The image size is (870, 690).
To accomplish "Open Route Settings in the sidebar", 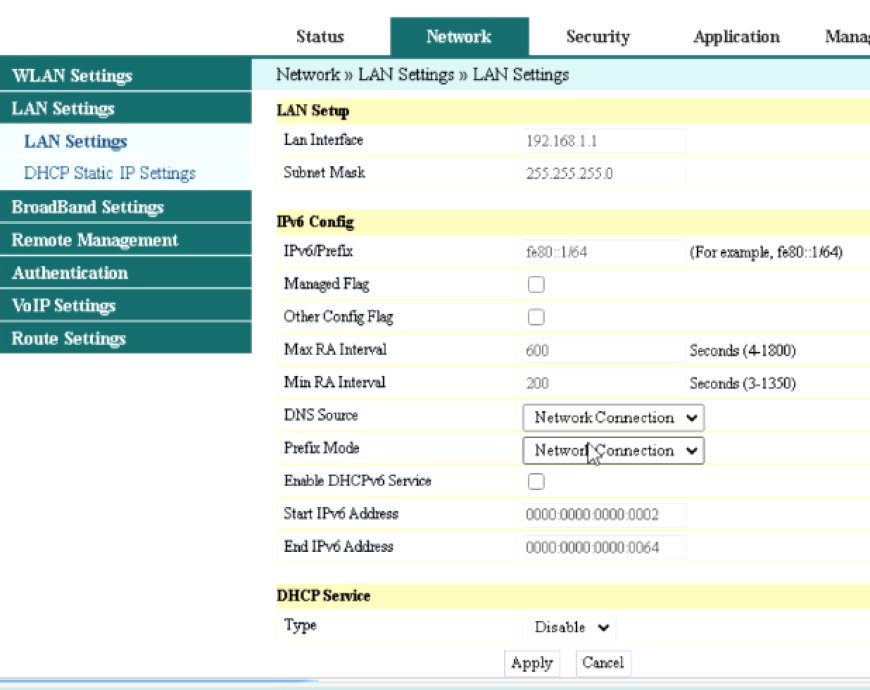I will coord(125,338).
